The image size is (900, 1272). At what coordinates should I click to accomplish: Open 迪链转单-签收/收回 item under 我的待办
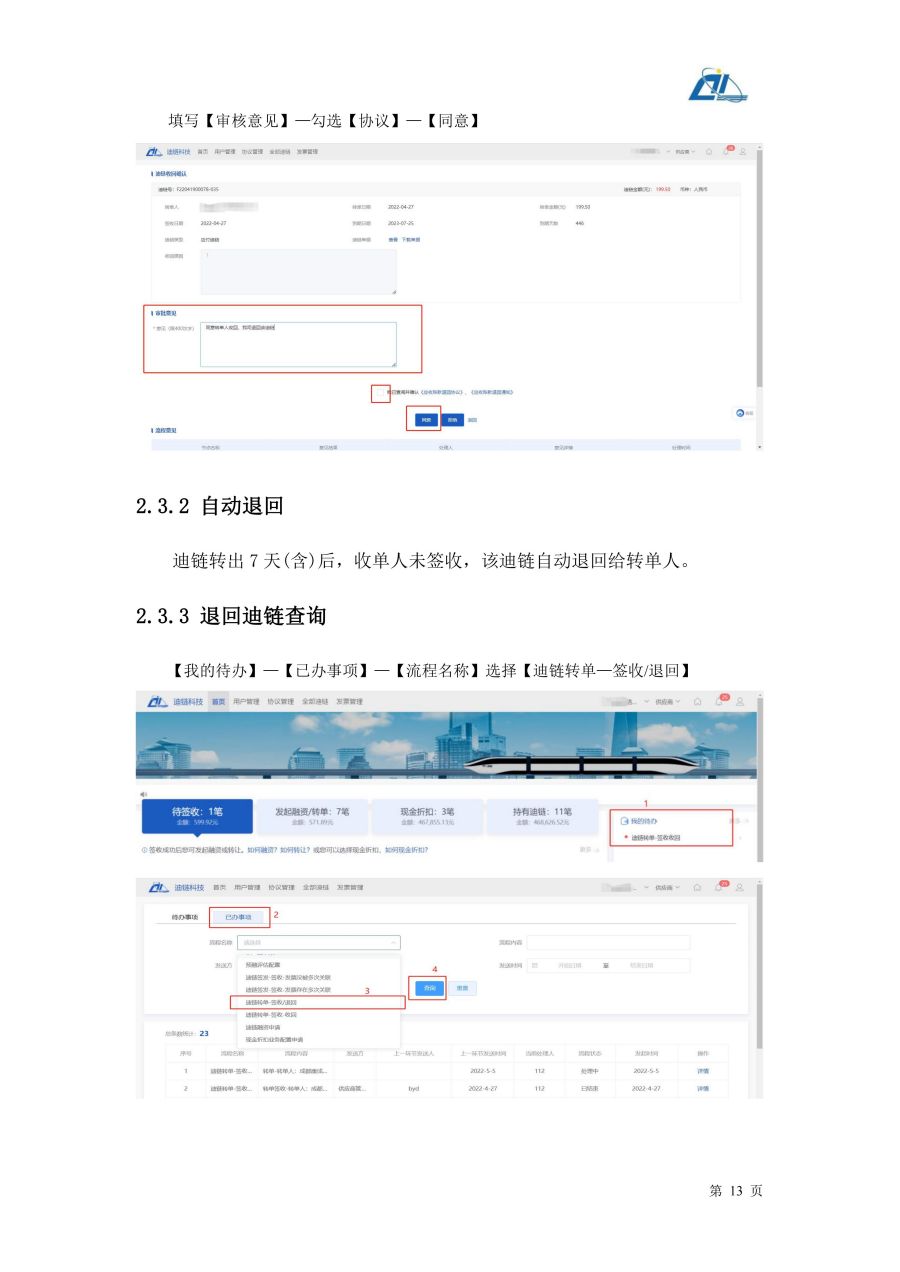click(656, 838)
